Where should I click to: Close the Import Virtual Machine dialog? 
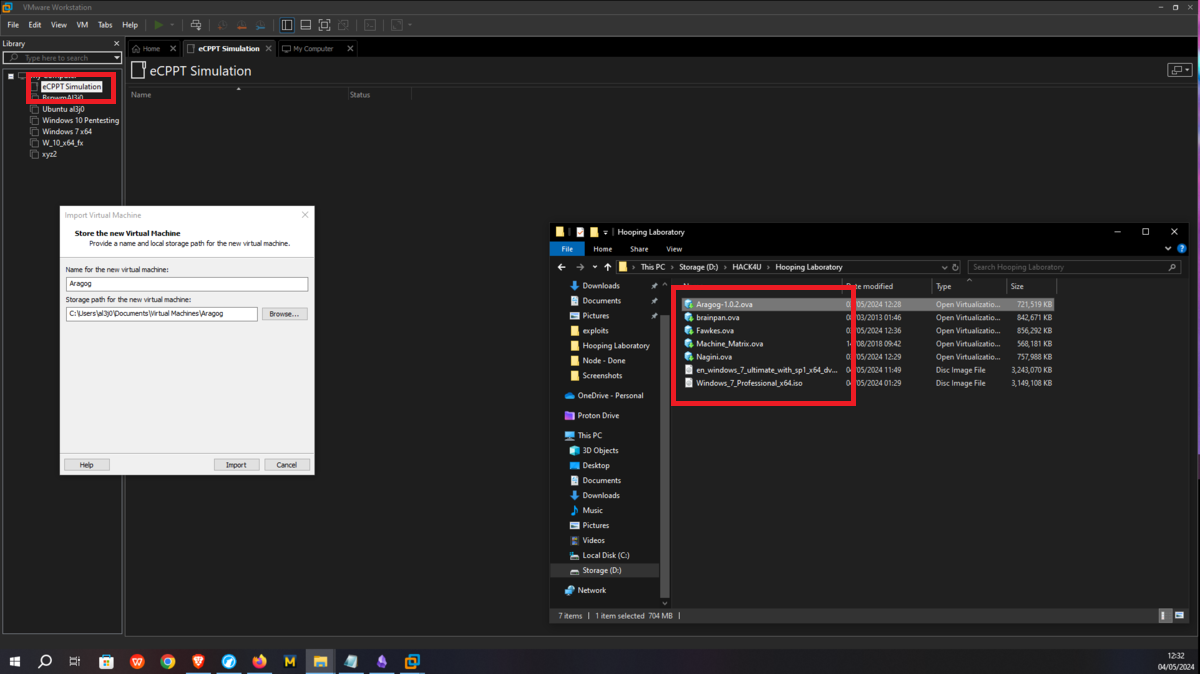click(x=305, y=215)
